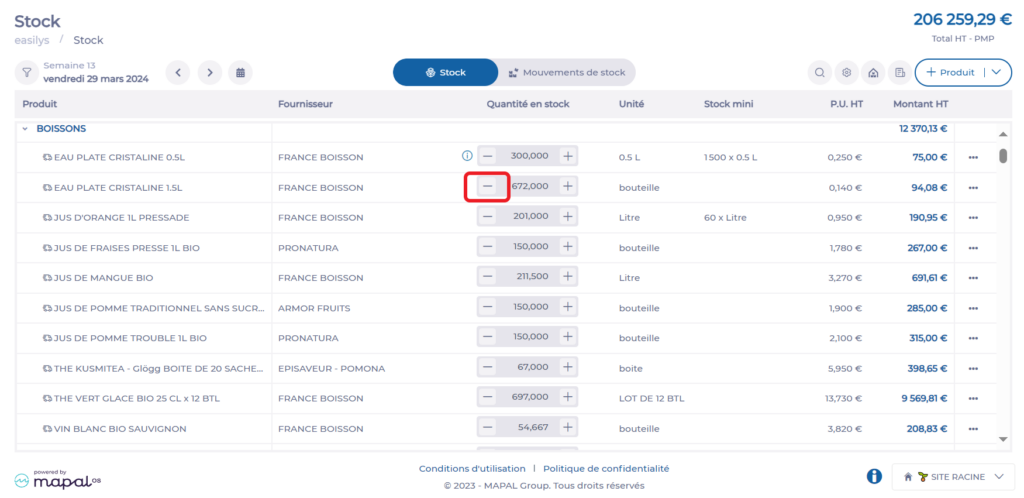Sort by Fournisseur column header
Viewport: 1024px width, 498px height.
(x=305, y=104)
